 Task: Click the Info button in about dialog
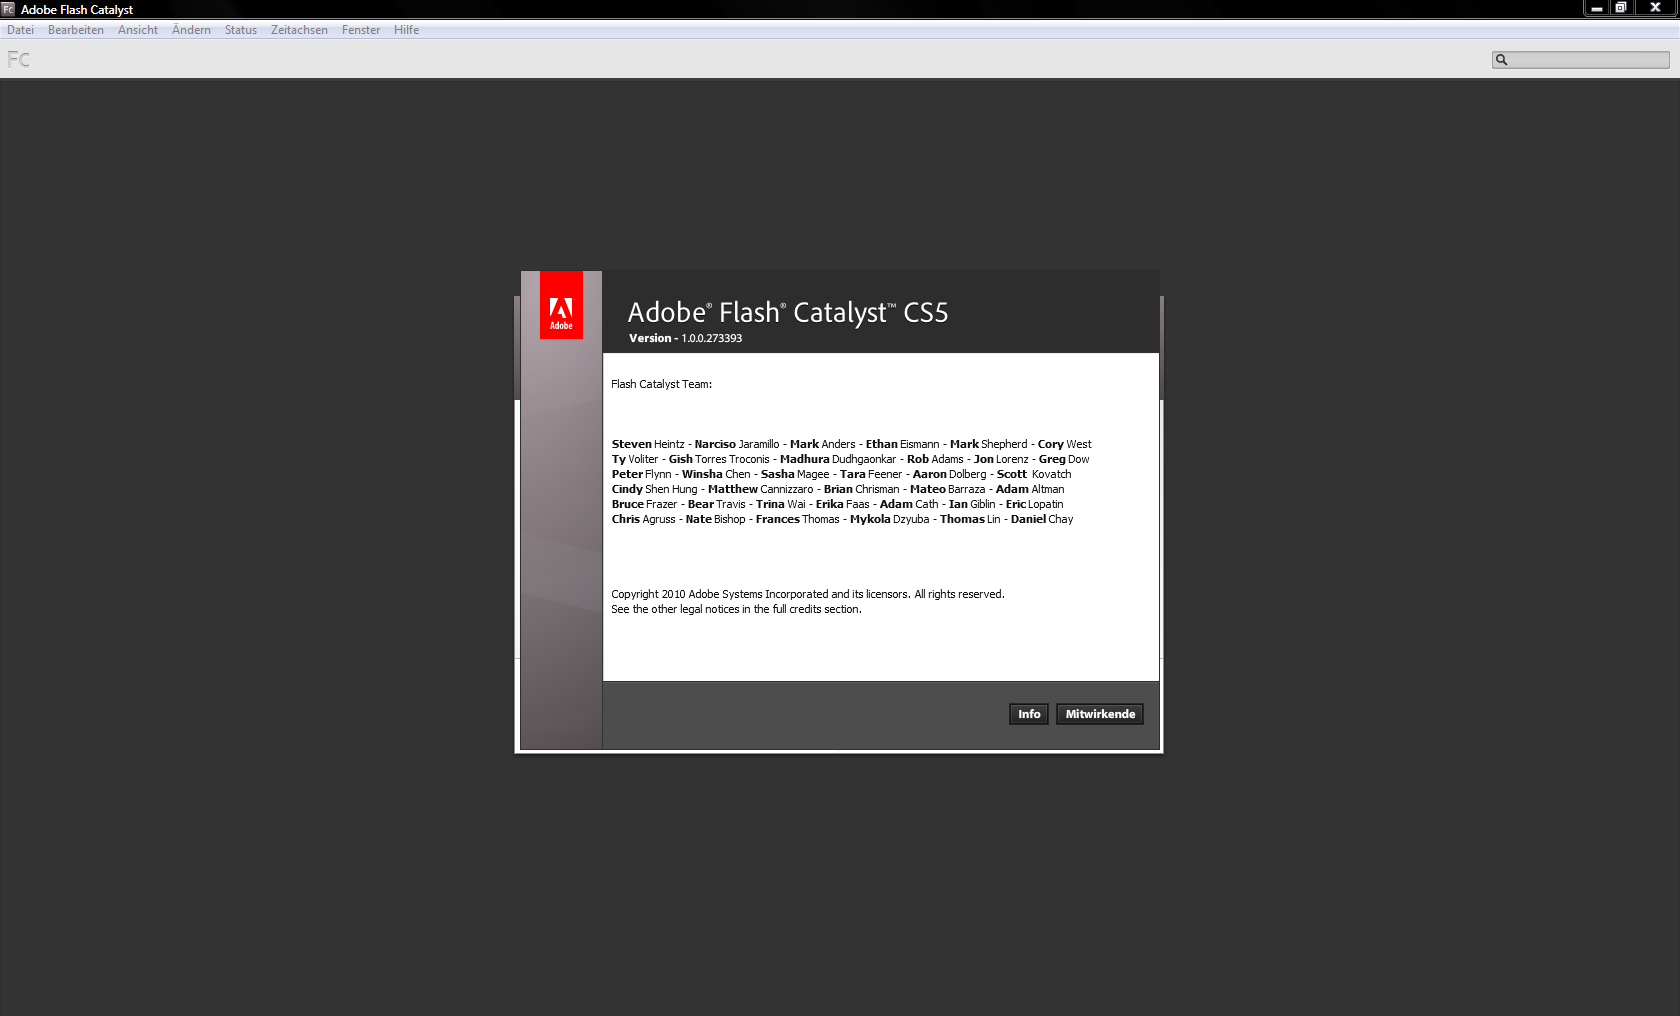[1029, 714]
